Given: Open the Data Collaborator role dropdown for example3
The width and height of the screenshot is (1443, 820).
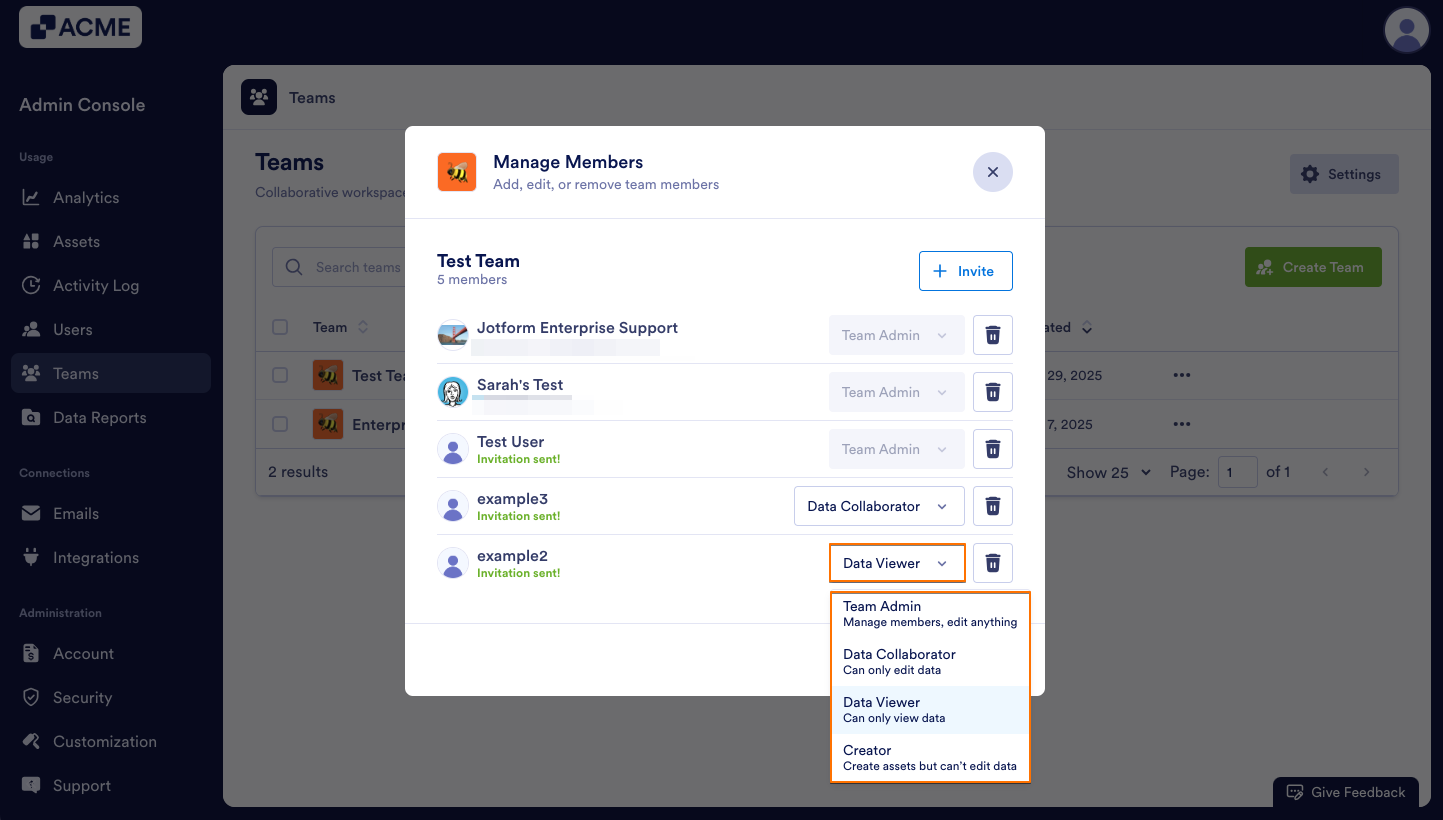Looking at the screenshot, I should click(878, 505).
